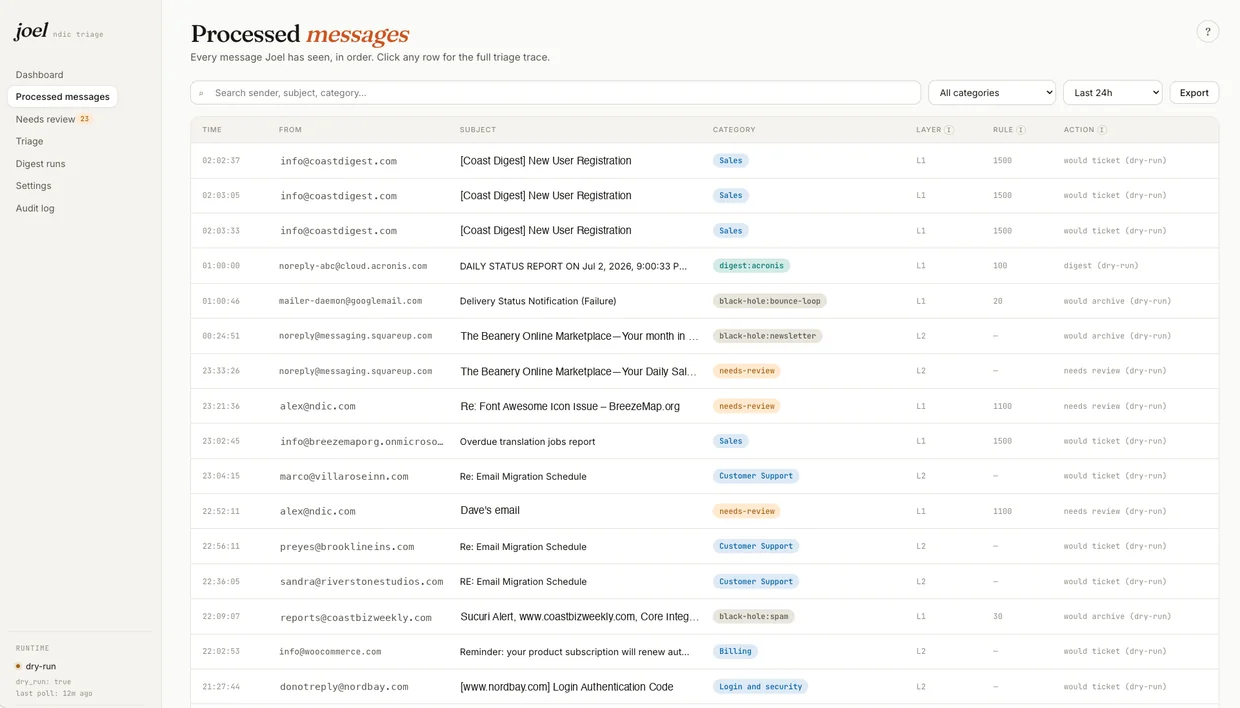Open Overdue translation jobs report message
1240x708 pixels.
(x=527, y=441)
